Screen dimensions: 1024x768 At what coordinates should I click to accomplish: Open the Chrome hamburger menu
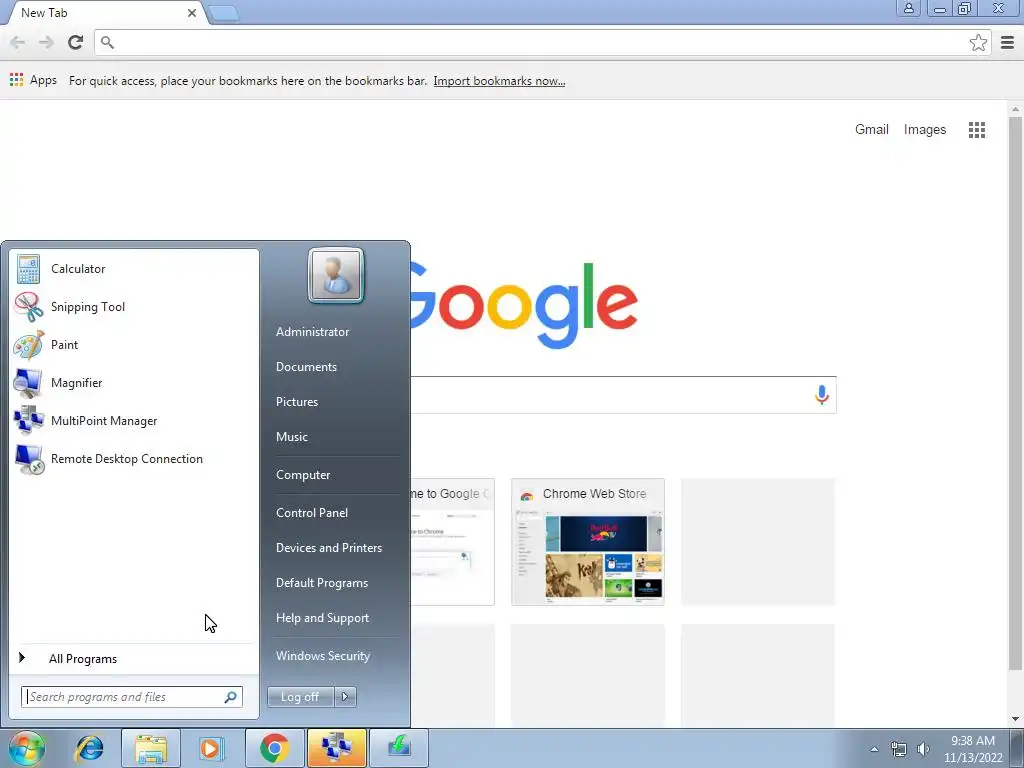click(x=1008, y=42)
